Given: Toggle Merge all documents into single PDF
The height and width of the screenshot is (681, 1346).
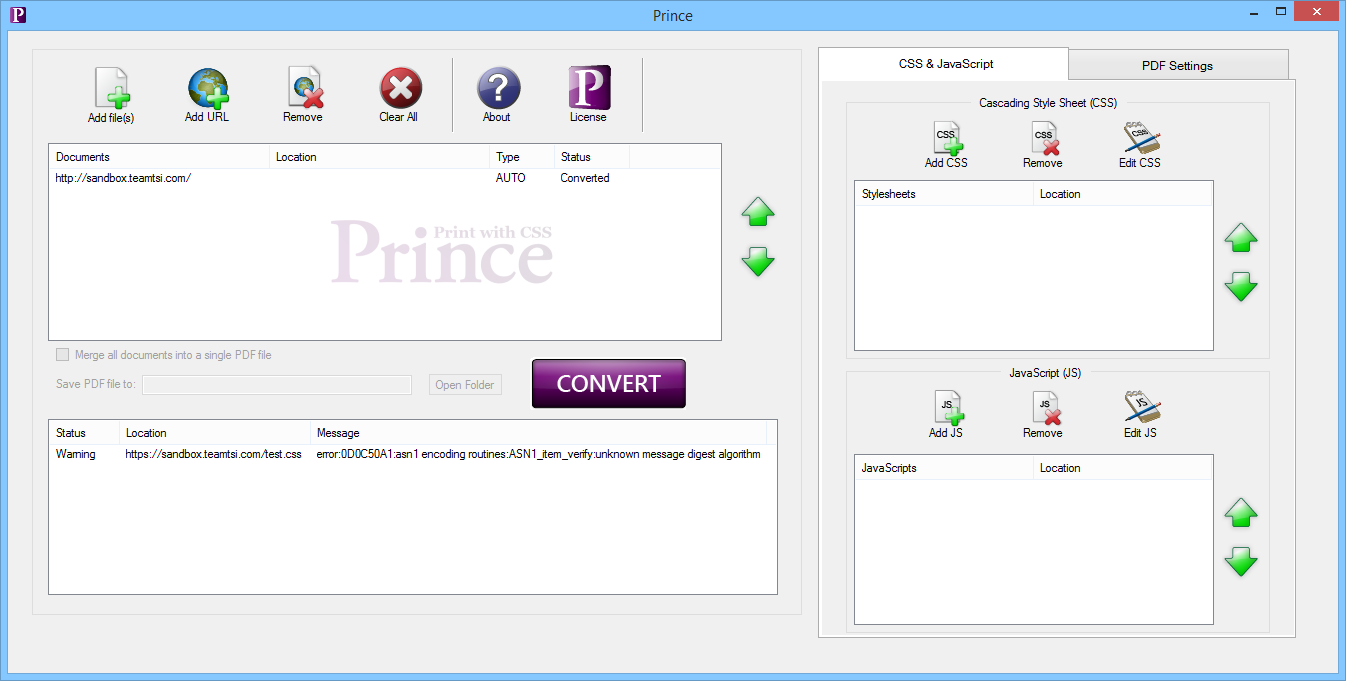Looking at the screenshot, I should pyautogui.click(x=63, y=355).
